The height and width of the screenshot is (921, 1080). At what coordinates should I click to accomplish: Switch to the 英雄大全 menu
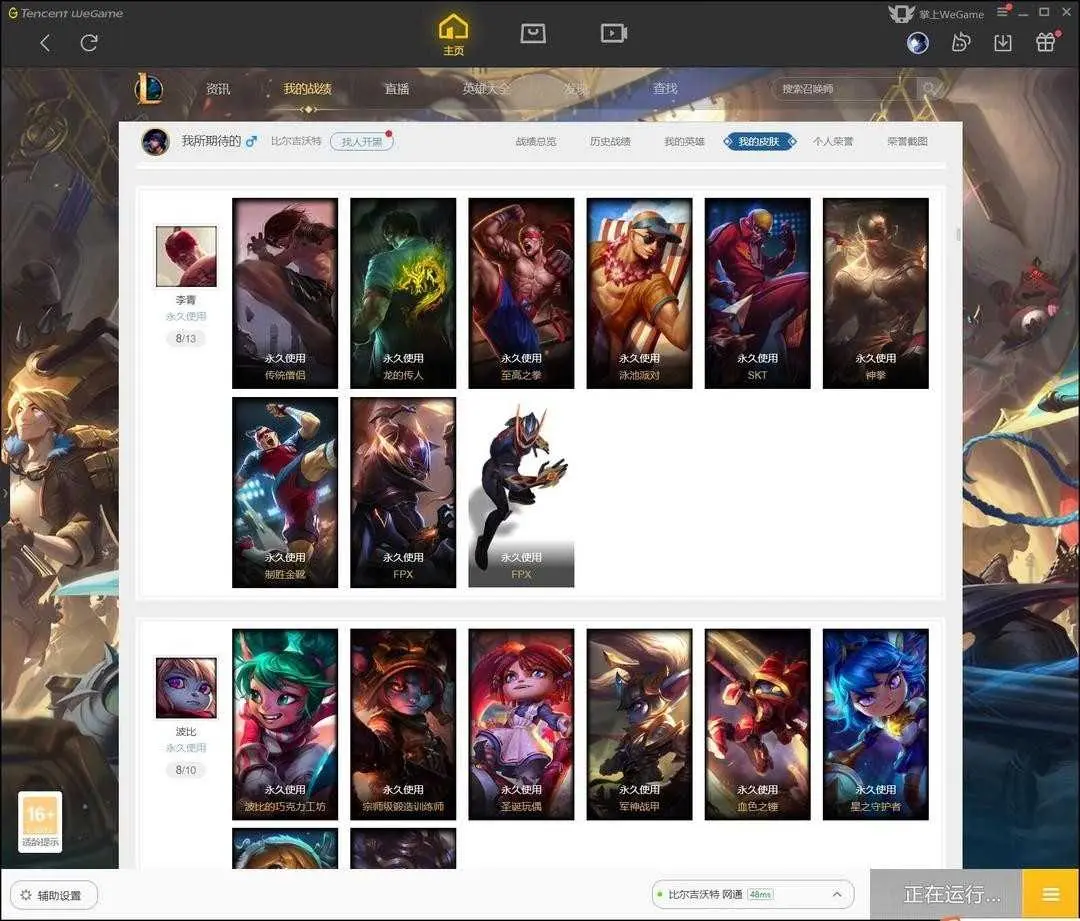pos(486,89)
